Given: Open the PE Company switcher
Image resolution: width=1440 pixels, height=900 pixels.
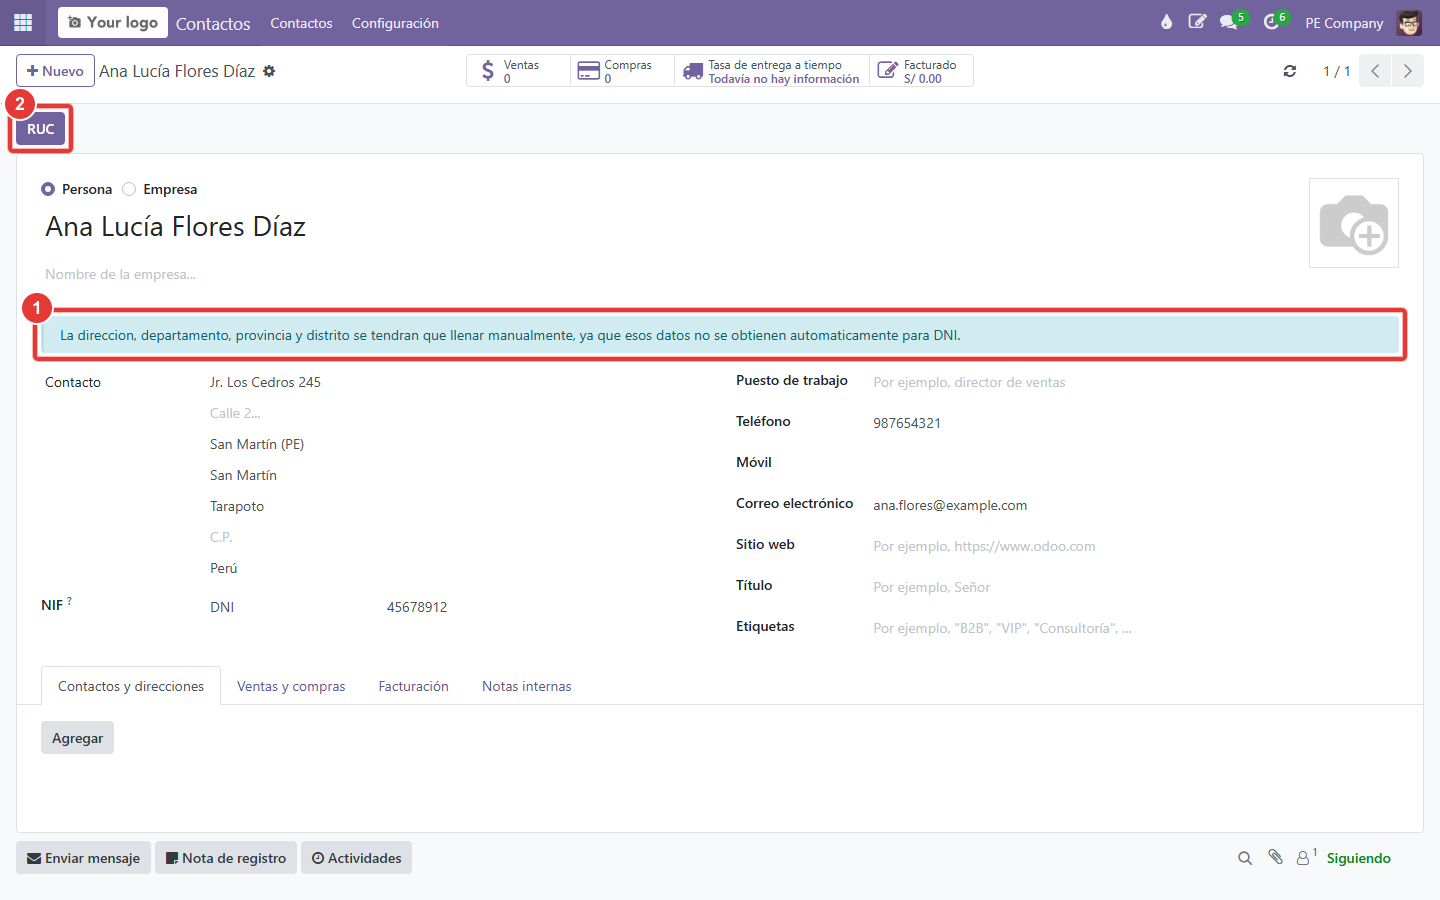Looking at the screenshot, I should [1344, 23].
